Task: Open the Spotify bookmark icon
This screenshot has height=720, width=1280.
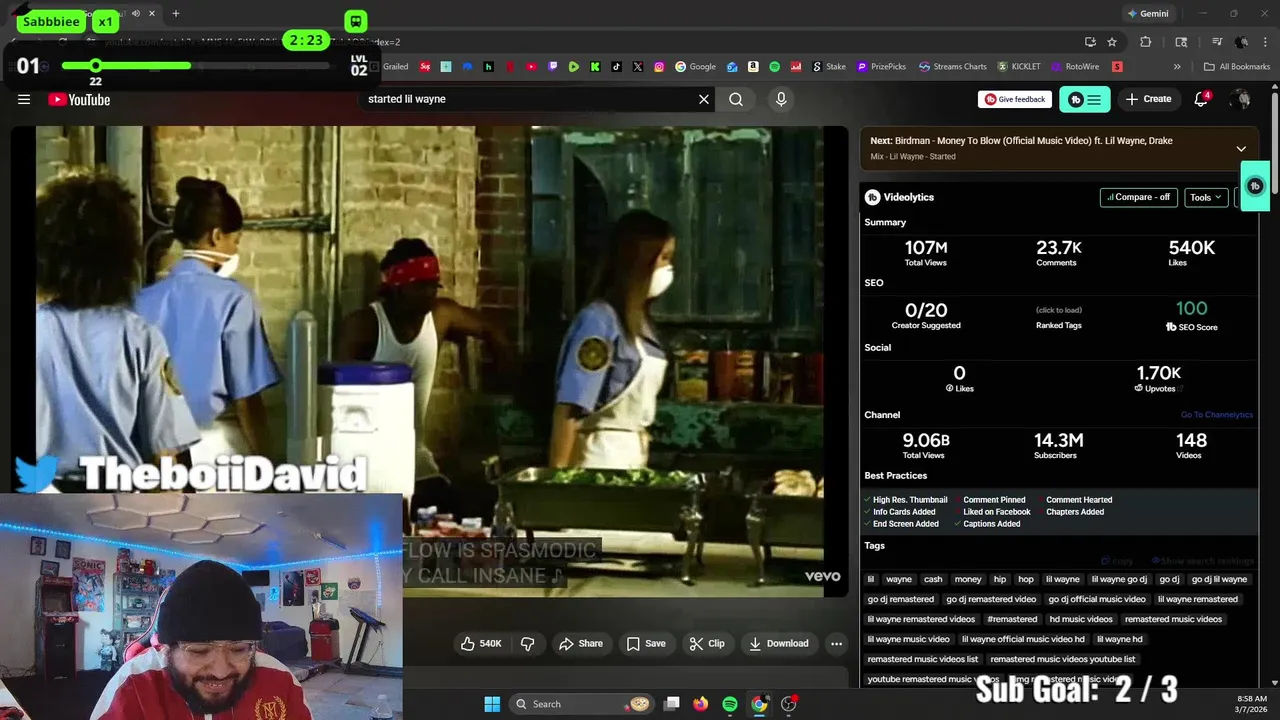Action: 774,67
